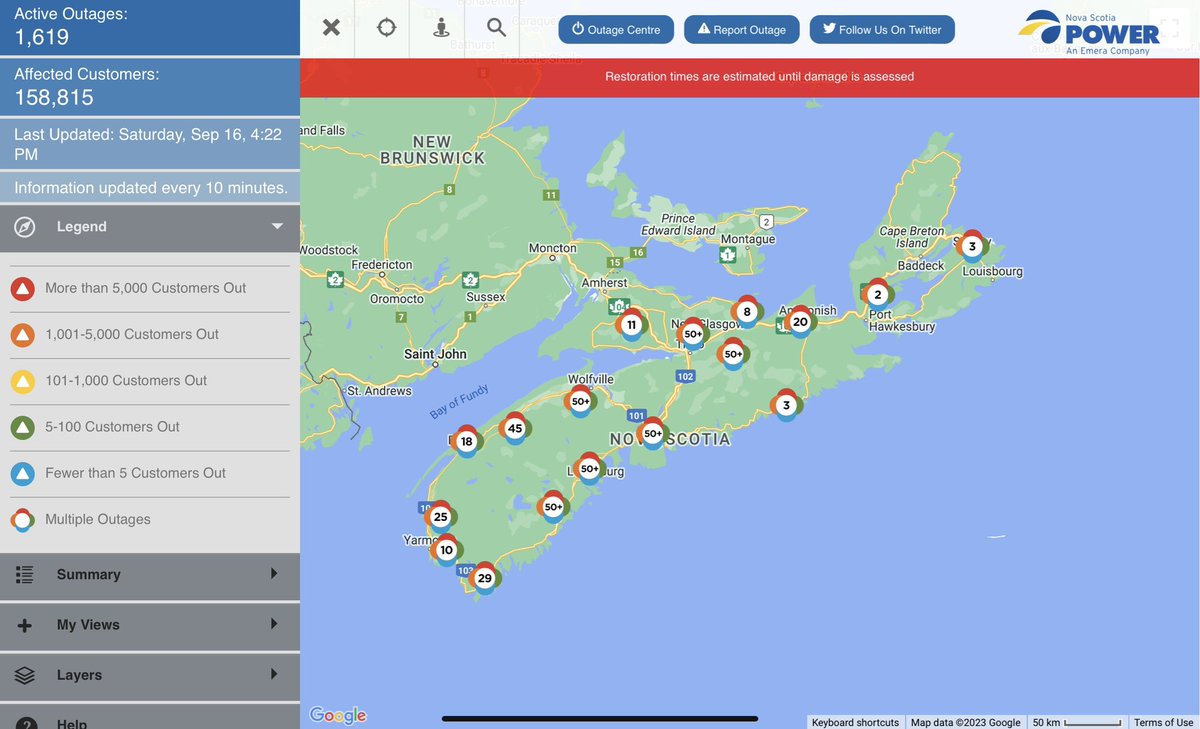Click the Affected Customers 158,815 panel

point(150,88)
